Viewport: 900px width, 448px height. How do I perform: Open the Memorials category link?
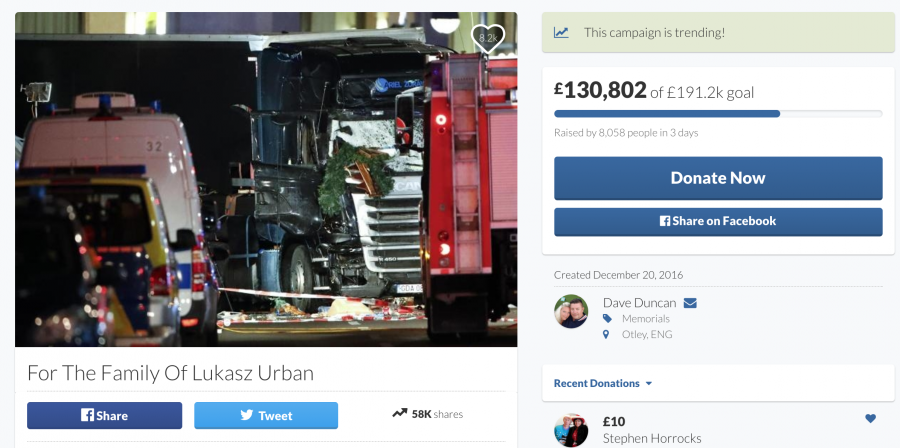(x=646, y=318)
